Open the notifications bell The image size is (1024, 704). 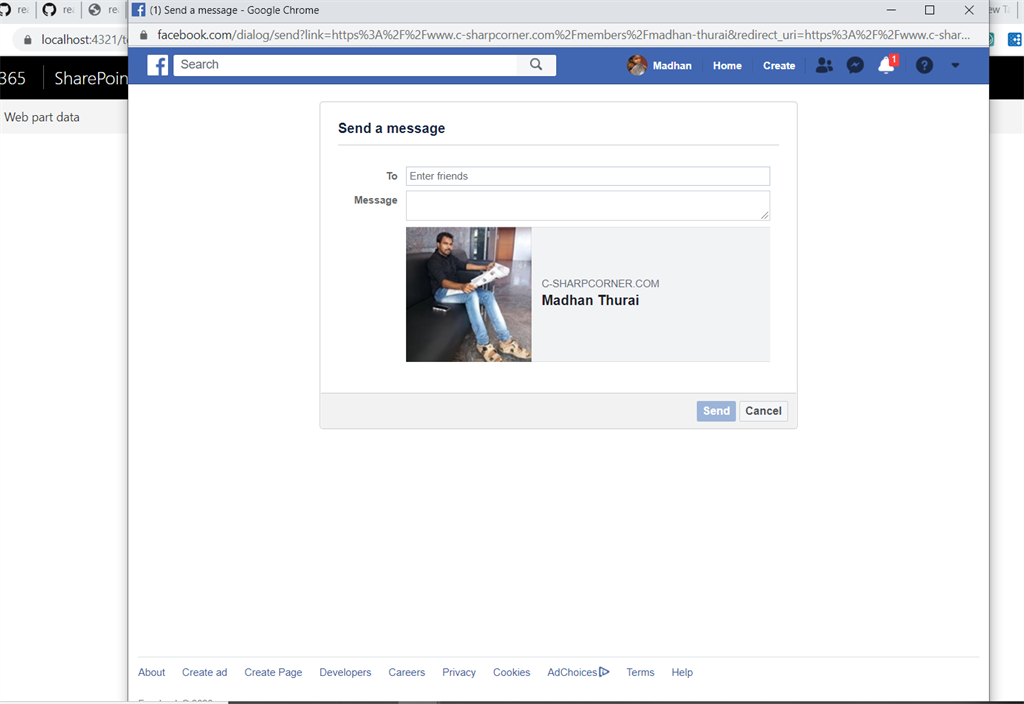[887, 65]
